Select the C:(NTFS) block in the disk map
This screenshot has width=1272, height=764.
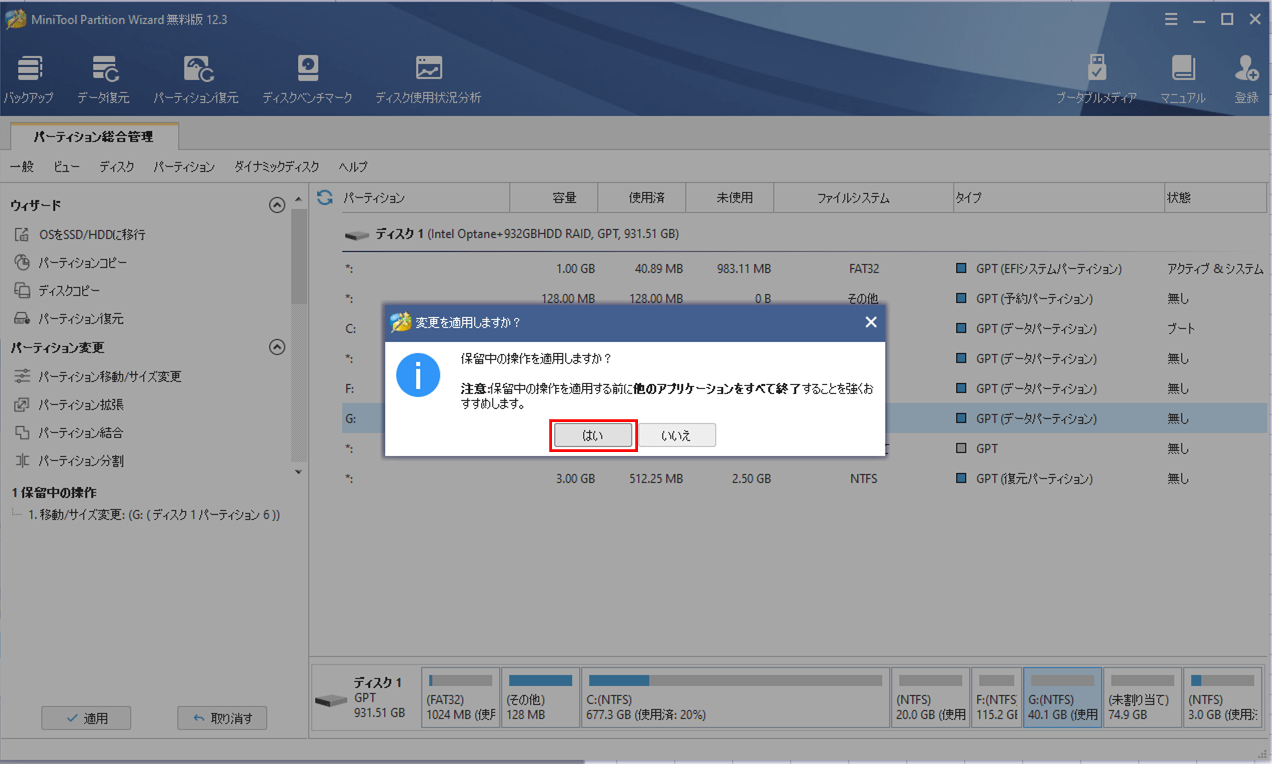733,697
